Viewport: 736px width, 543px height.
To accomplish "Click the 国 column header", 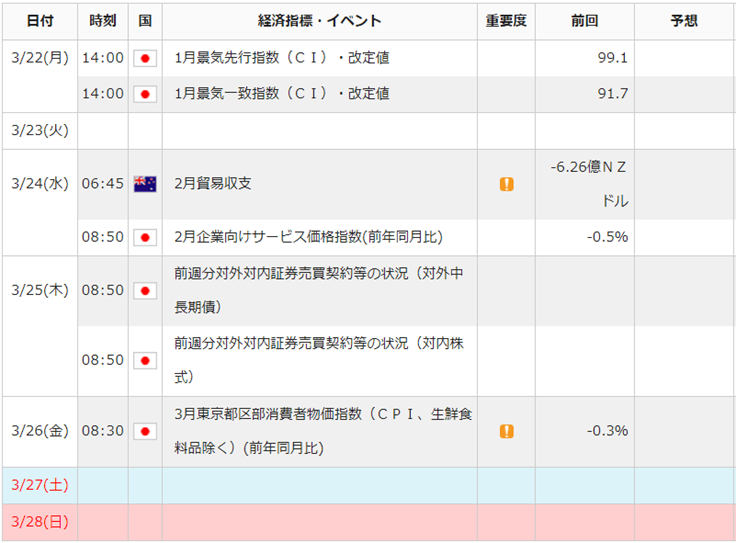I will coord(145,21).
